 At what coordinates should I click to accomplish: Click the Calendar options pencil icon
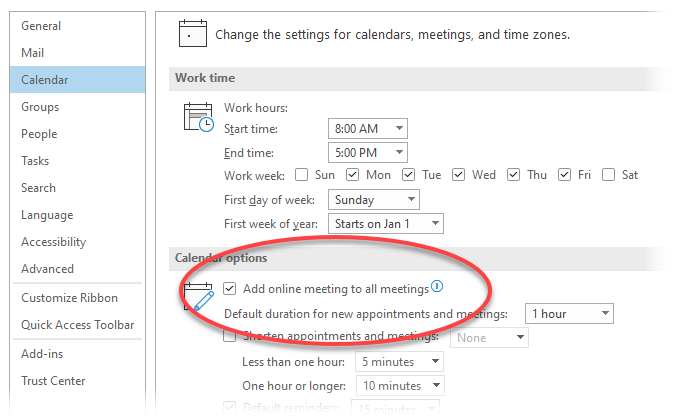[x=198, y=298]
